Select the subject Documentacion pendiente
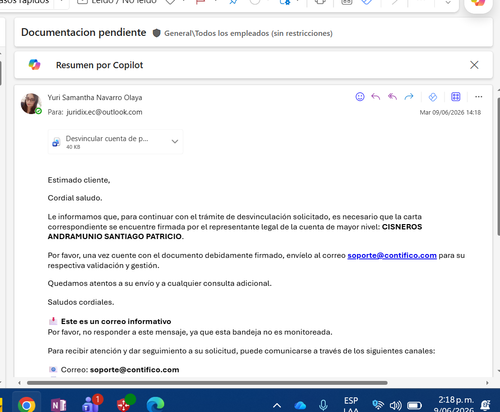500x412 pixels. tap(84, 32)
